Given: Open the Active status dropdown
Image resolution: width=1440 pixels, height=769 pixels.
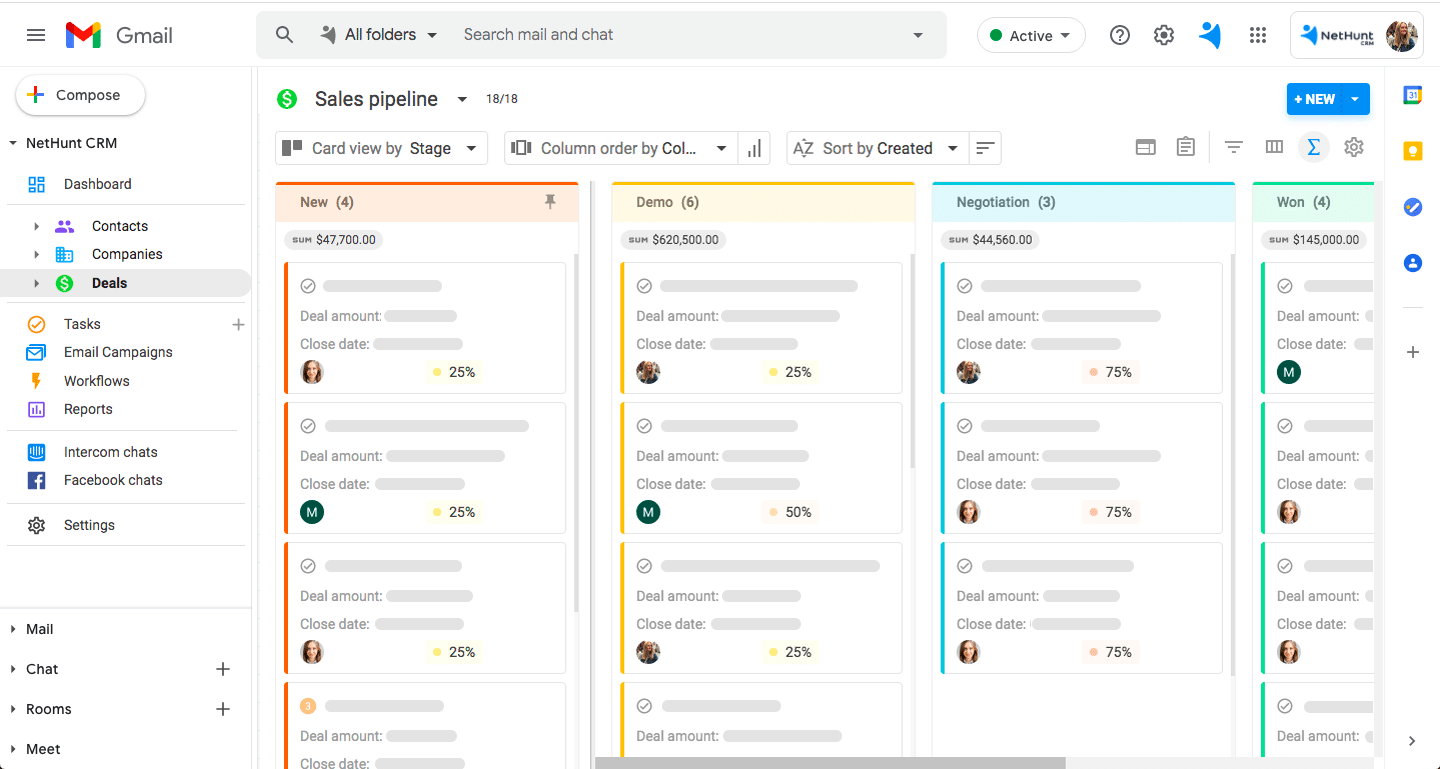Looking at the screenshot, I should click(1030, 36).
